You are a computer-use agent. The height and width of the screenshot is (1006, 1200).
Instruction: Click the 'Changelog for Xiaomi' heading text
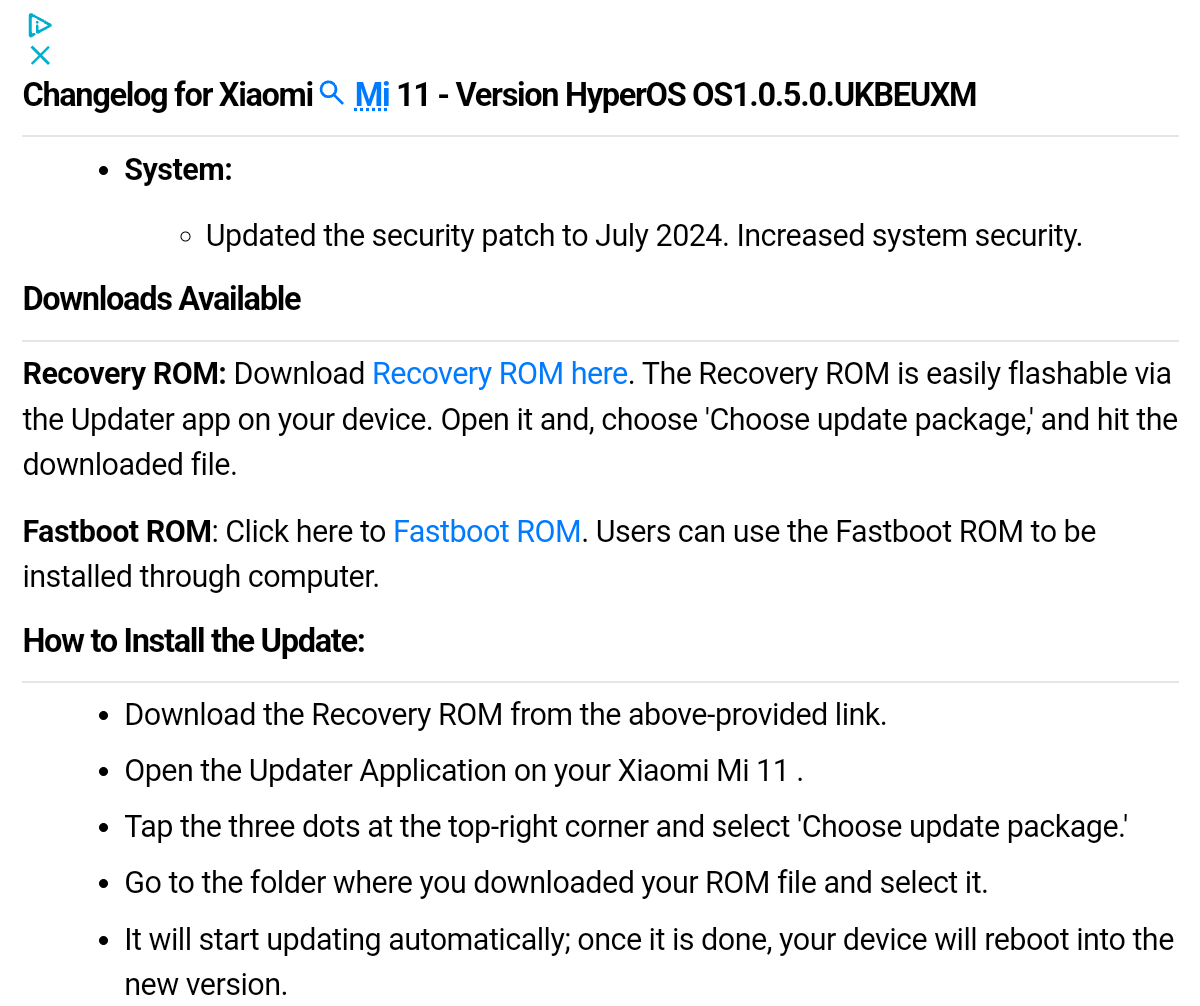click(x=167, y=95)
